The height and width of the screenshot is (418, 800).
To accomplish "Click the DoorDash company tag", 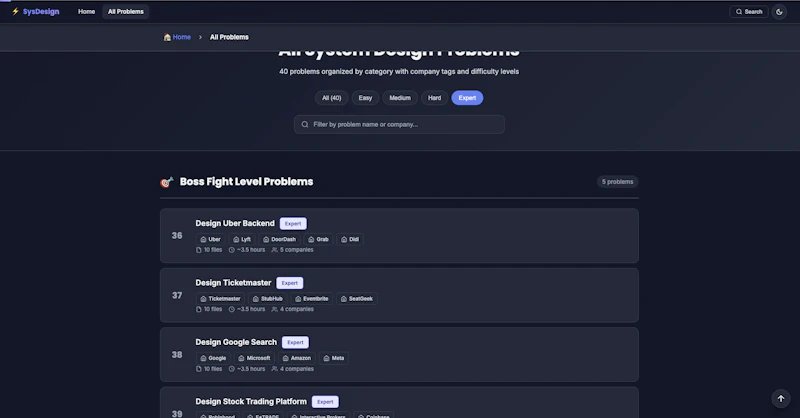I will click(279, 239).
